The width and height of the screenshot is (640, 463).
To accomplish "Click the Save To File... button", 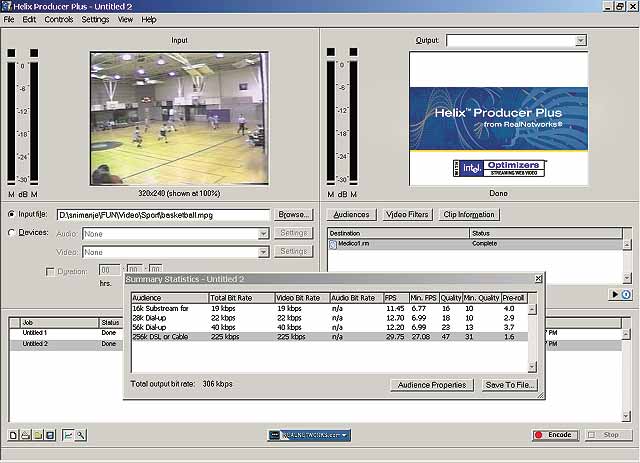I will (x=510, y=385).
